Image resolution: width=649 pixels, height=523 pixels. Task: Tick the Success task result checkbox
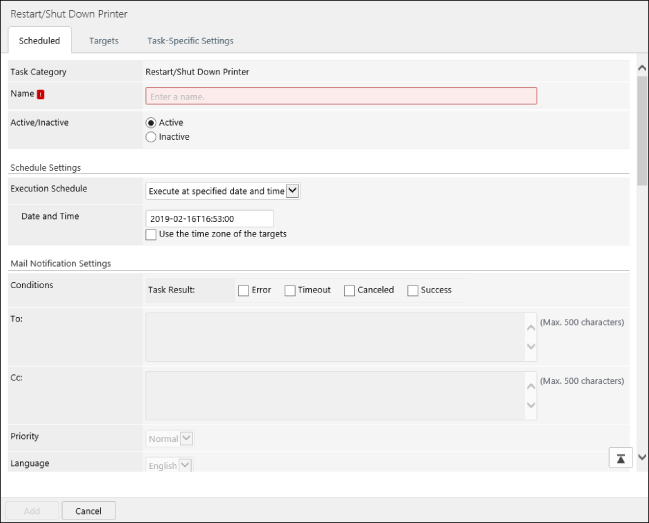click(413, 290)
